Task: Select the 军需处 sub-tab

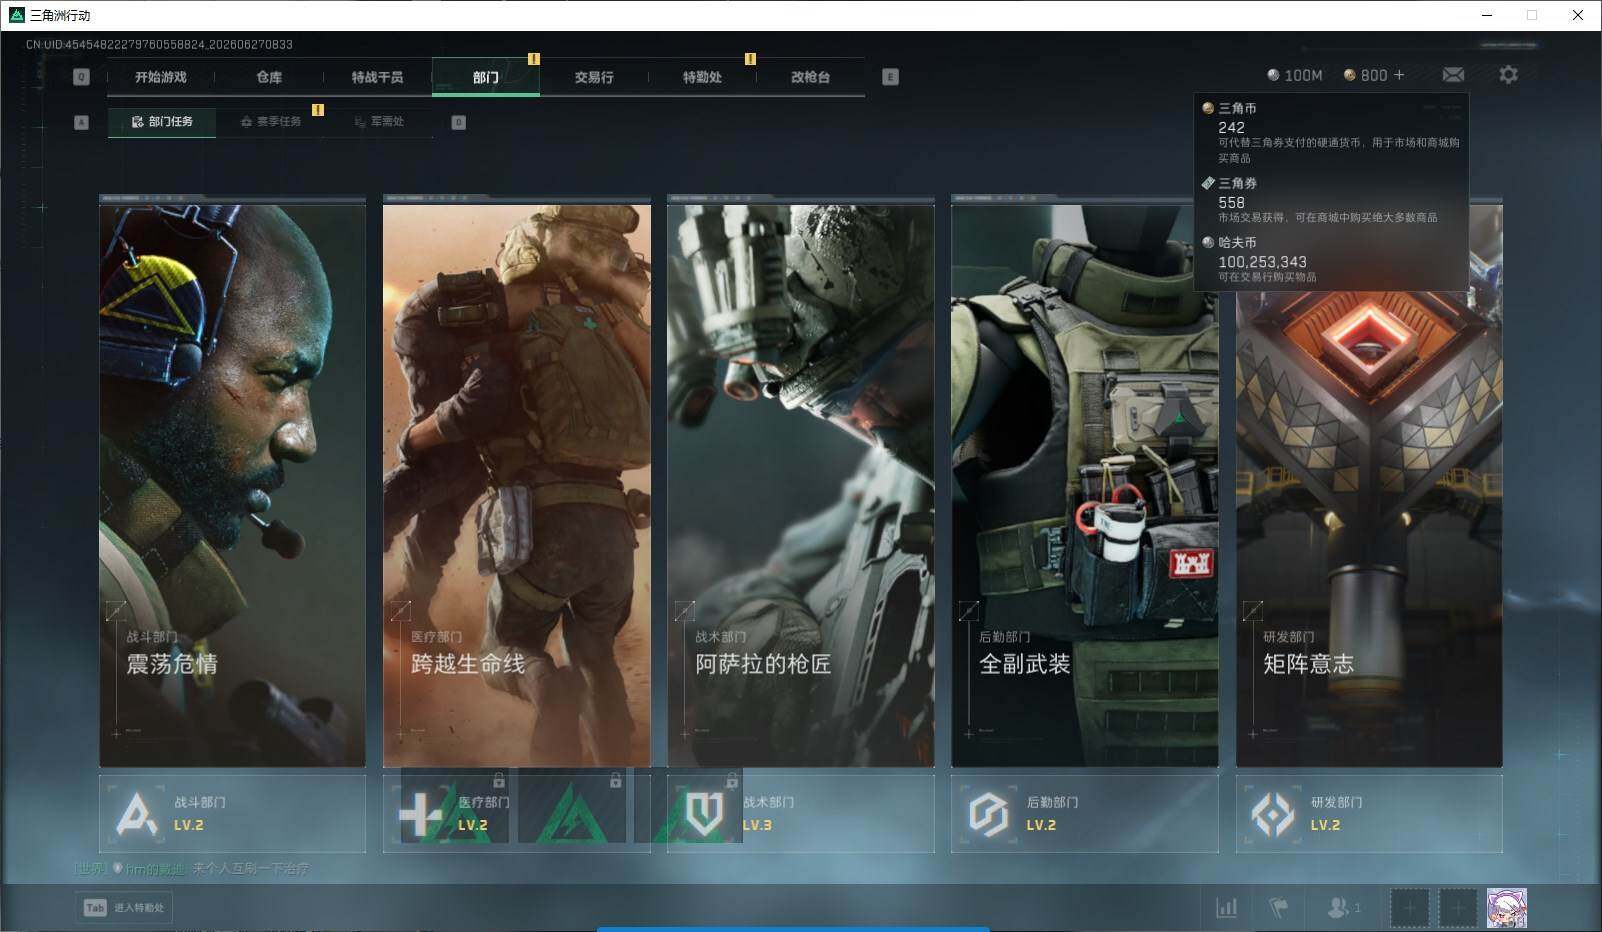Action: pyautogui.click(x=379, y=122)
